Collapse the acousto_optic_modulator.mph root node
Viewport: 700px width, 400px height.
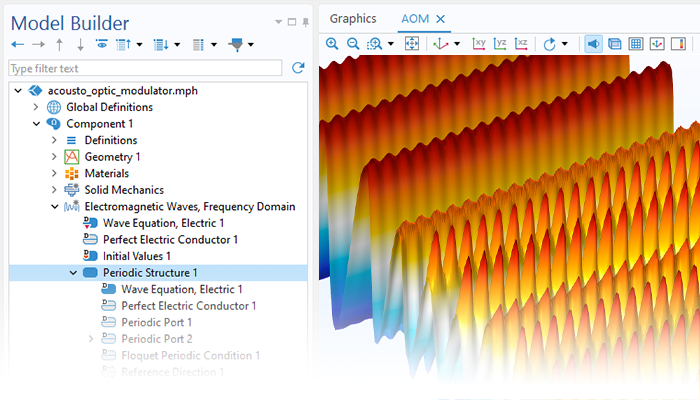18,91
